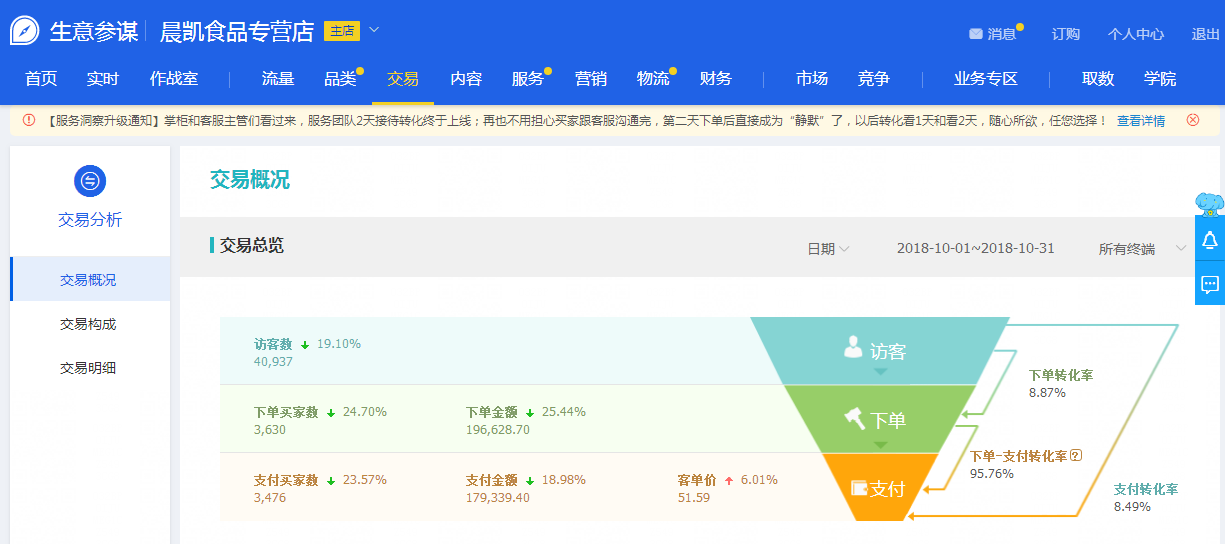Click the 下单转化率 value 8.87%
Image resolution: width=1225 pixels, height=544 pixels.
coord(1047,393)
